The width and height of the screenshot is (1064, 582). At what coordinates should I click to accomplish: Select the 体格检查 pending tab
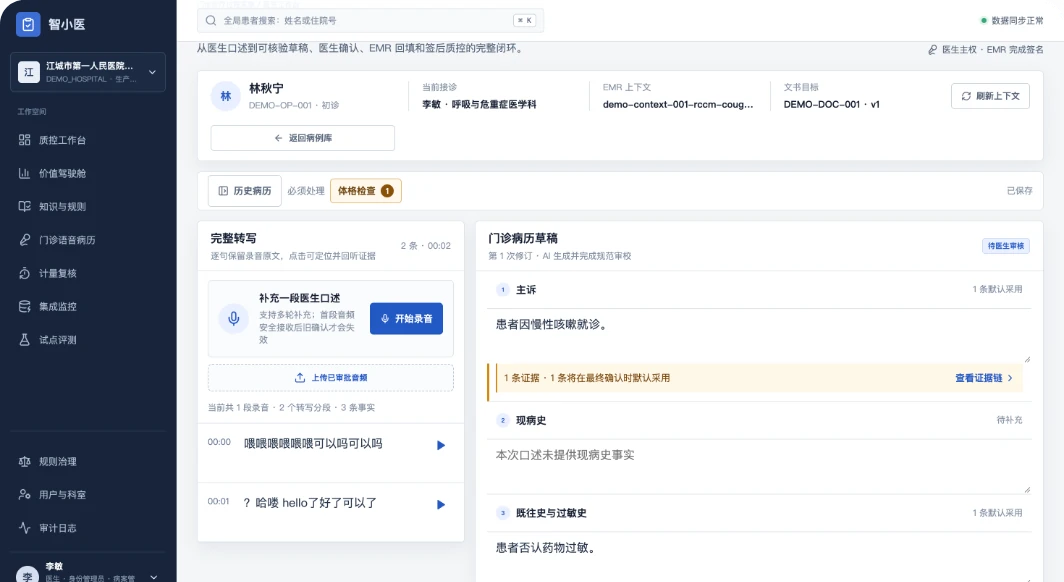[x=366, y=191]
